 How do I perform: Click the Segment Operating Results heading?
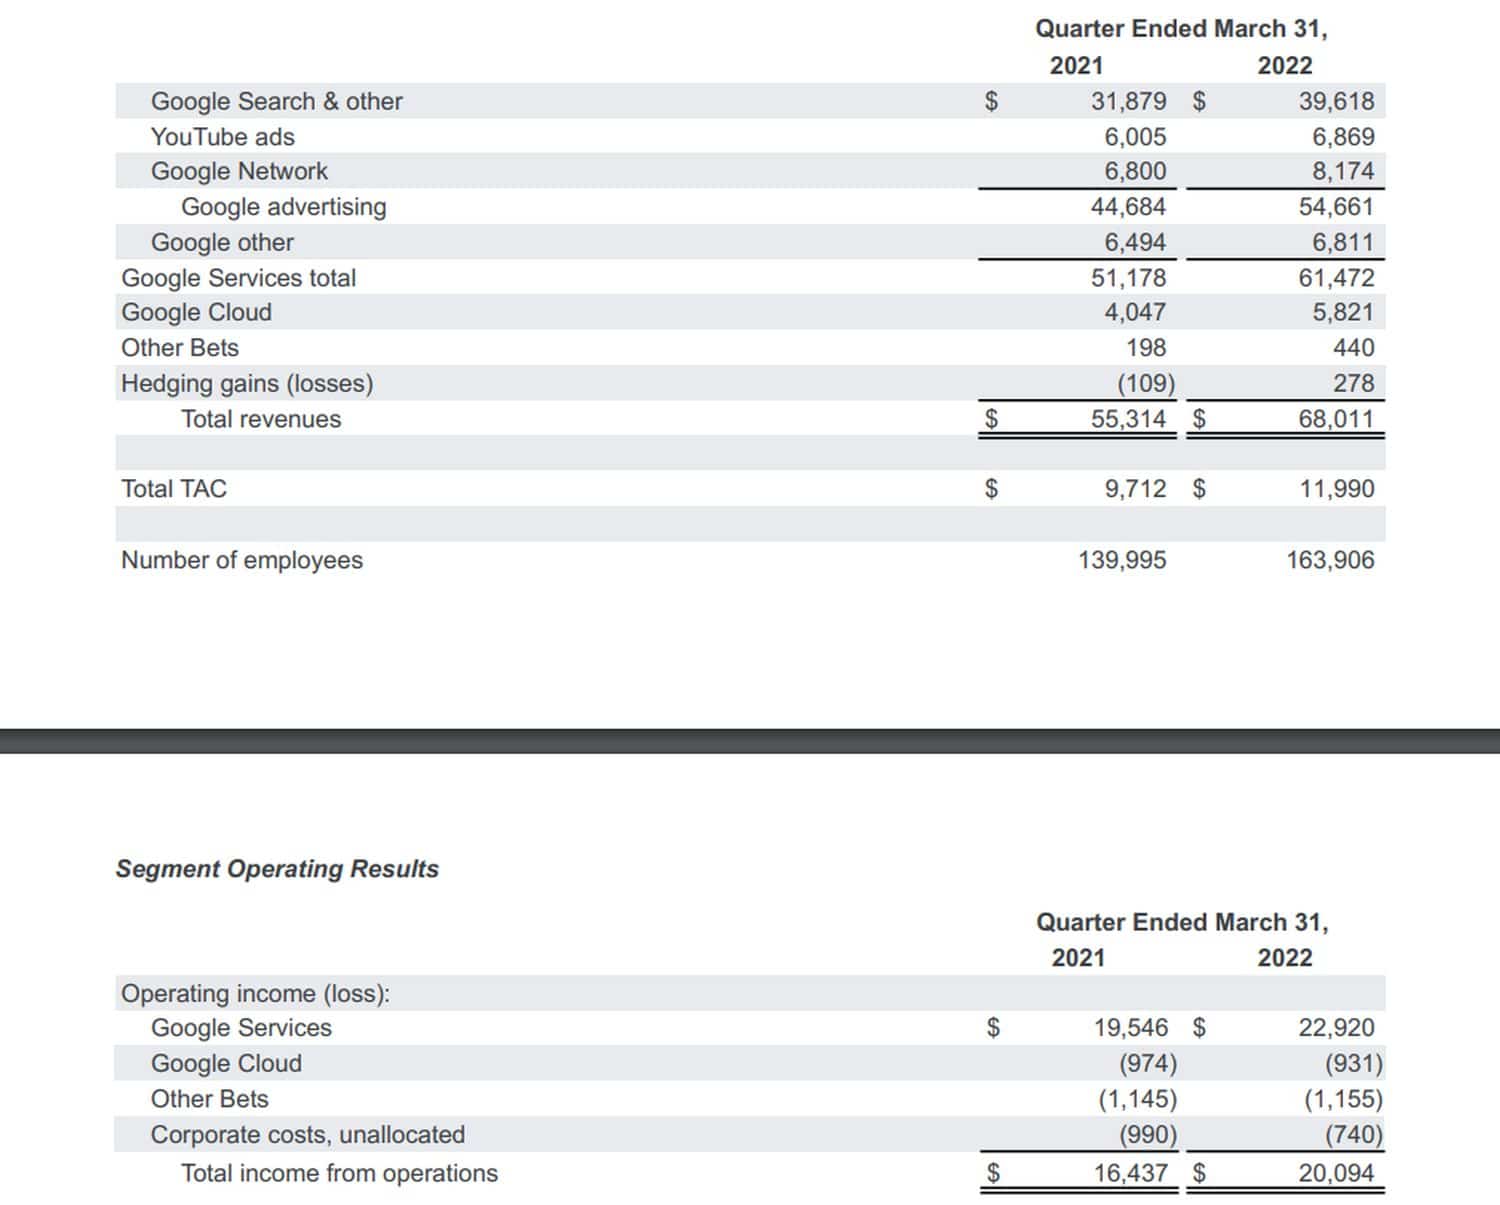(x=277, y=868)
